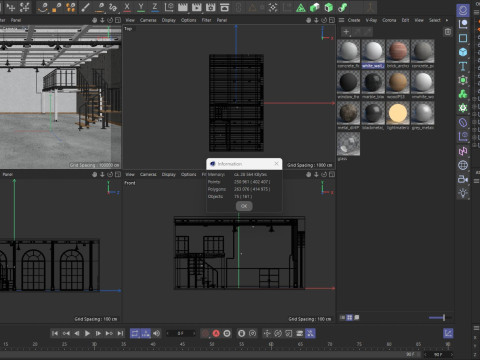
Task: Go to end of animation
Action: coord(120,333)
